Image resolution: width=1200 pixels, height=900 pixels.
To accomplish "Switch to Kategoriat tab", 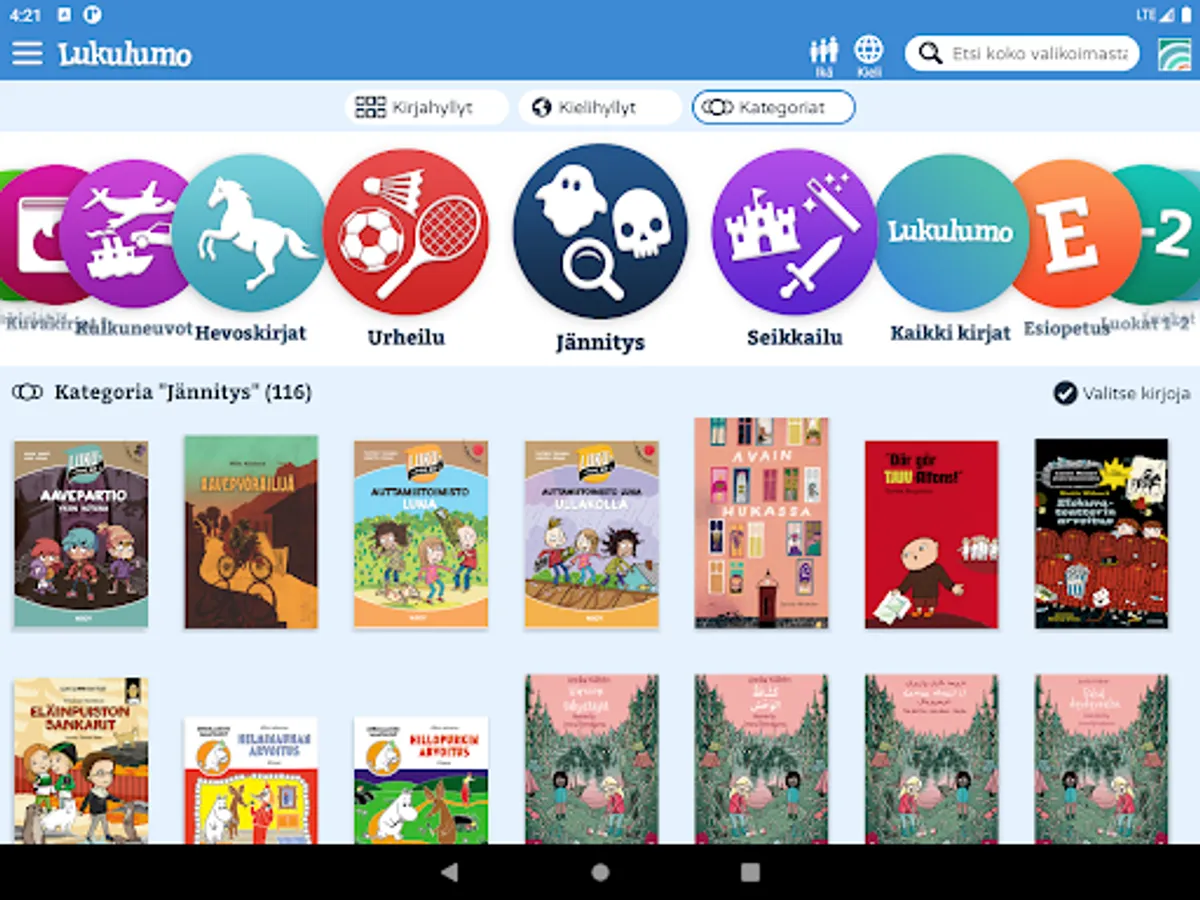I will click(773, 107).
